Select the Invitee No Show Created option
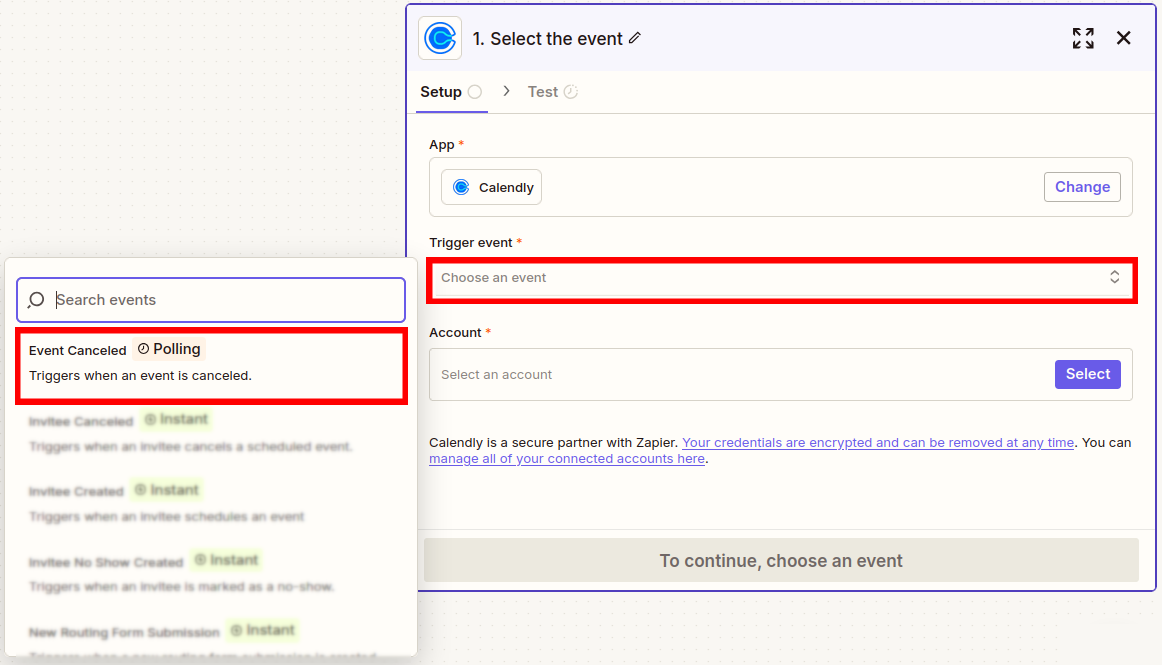Screen dimensions: 1162x665 pos(211,573)
